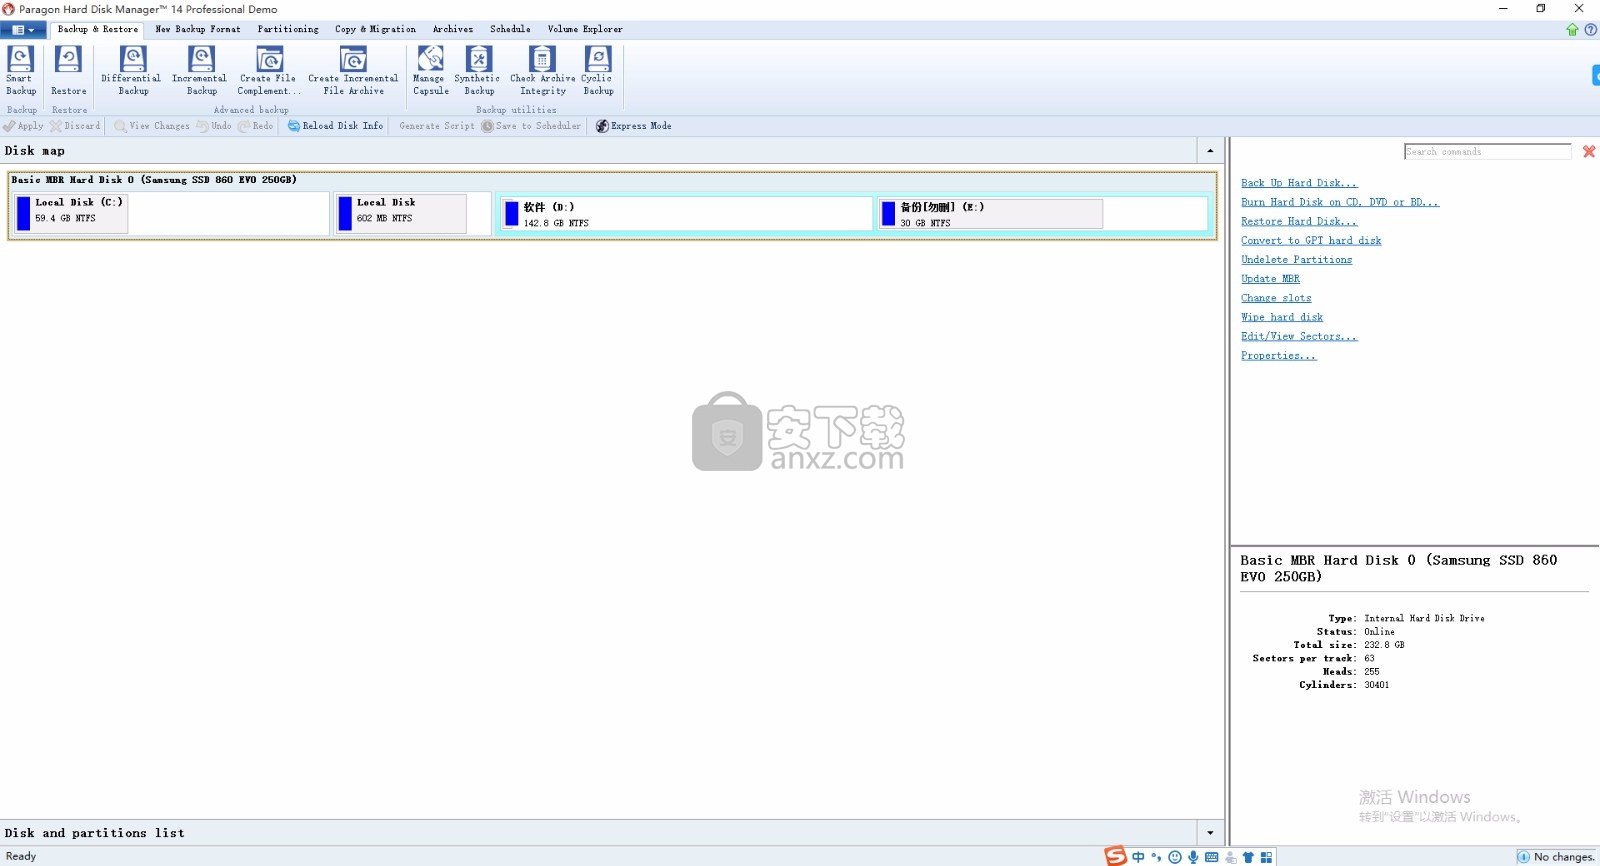Open the Sogou toolbox grid icon
Image resolution: width=1600 pixels, height=866 pixels.
(x=1266, y=857)
